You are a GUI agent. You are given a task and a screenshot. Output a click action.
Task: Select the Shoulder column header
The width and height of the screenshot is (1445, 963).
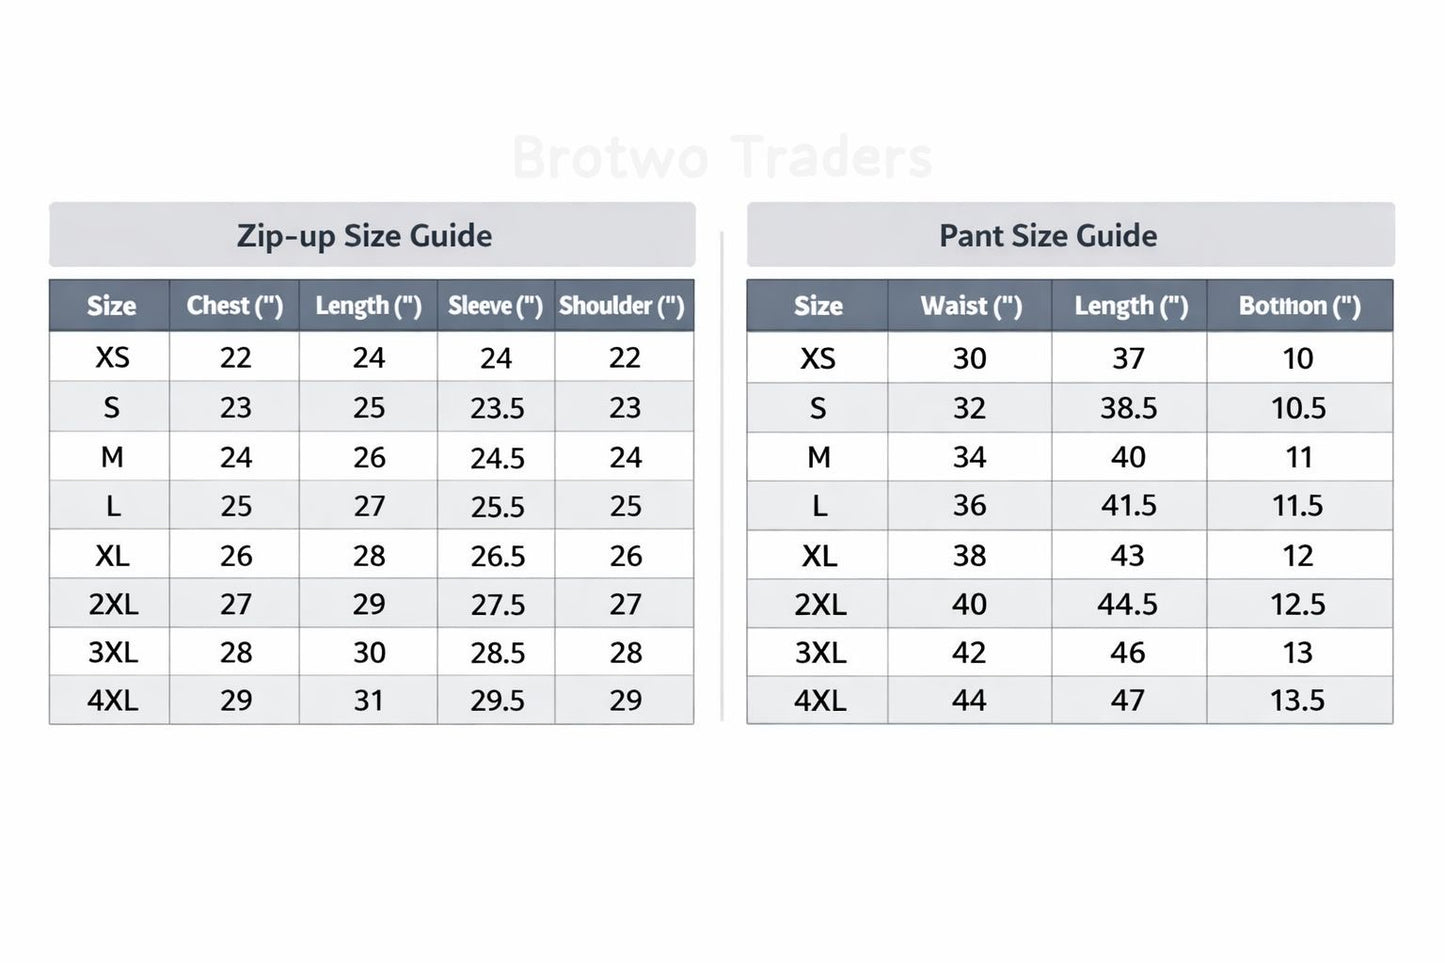(621, 306)
